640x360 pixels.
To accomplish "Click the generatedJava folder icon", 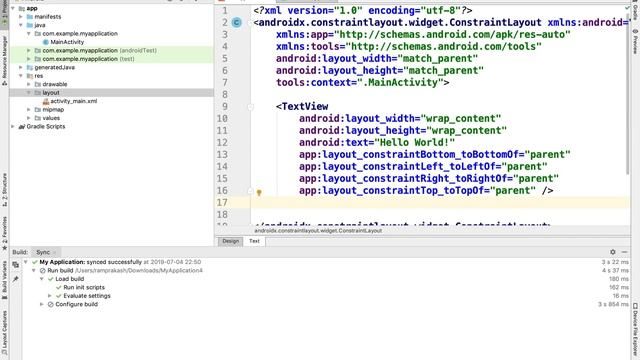I will (x=29, y=67).
